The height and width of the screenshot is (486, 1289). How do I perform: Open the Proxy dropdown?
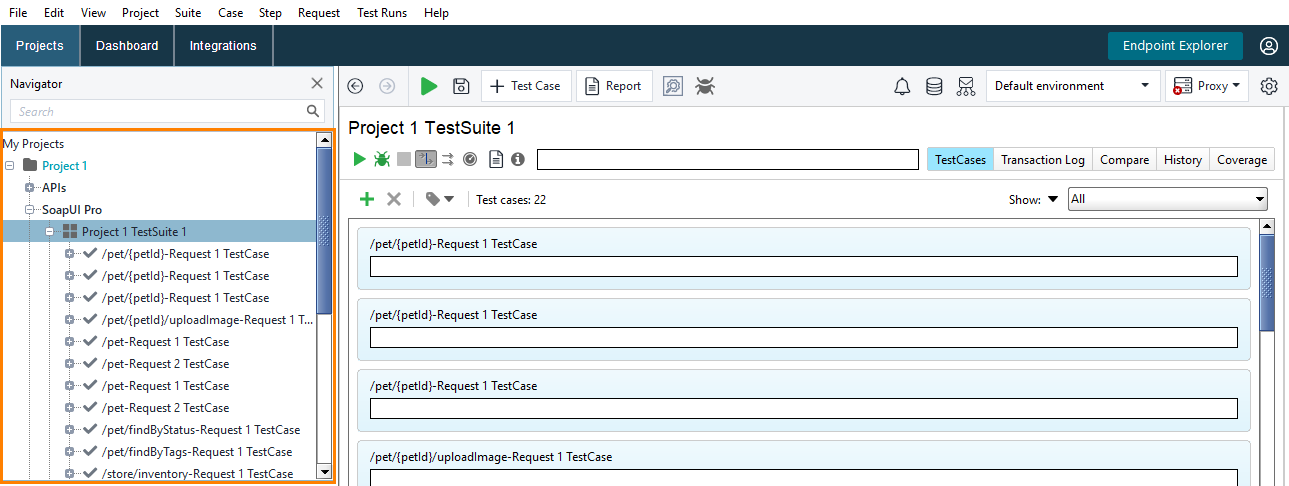click(x=1207, y=86)
